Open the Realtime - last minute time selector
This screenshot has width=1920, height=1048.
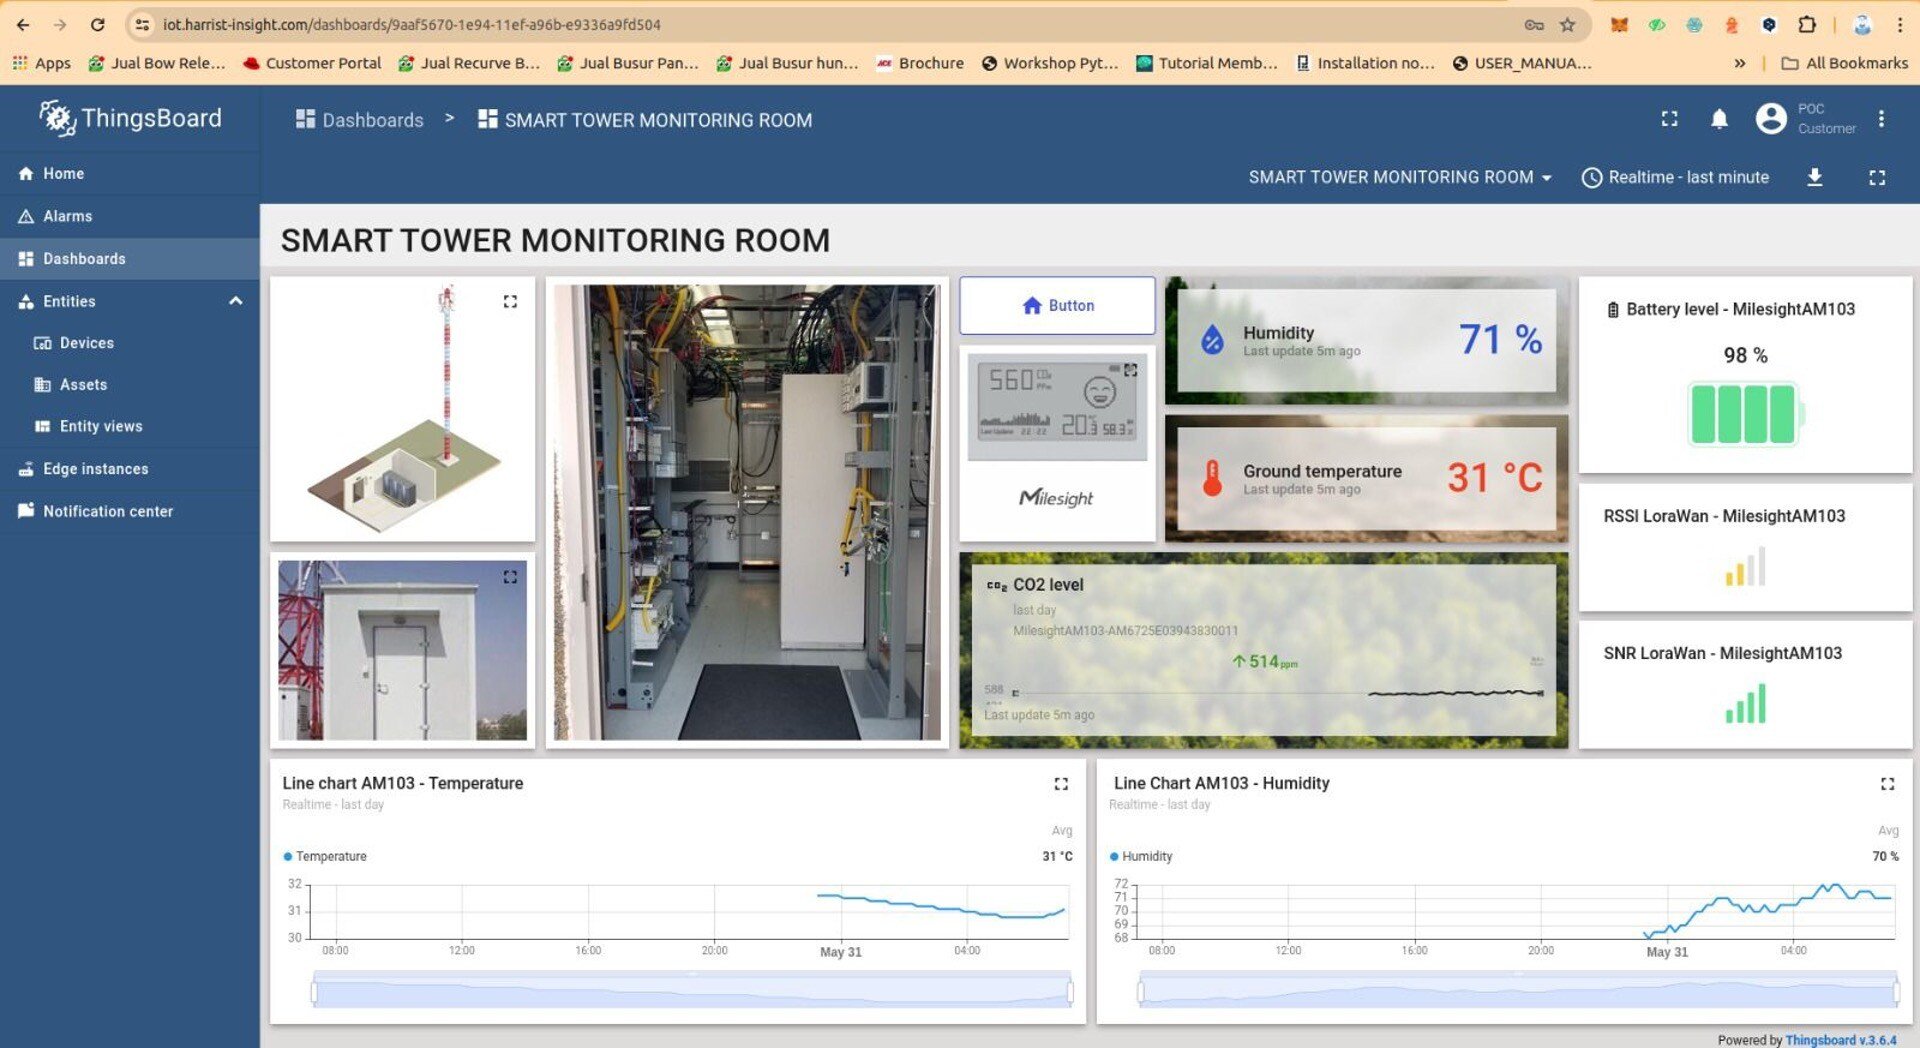[1675, 177]
